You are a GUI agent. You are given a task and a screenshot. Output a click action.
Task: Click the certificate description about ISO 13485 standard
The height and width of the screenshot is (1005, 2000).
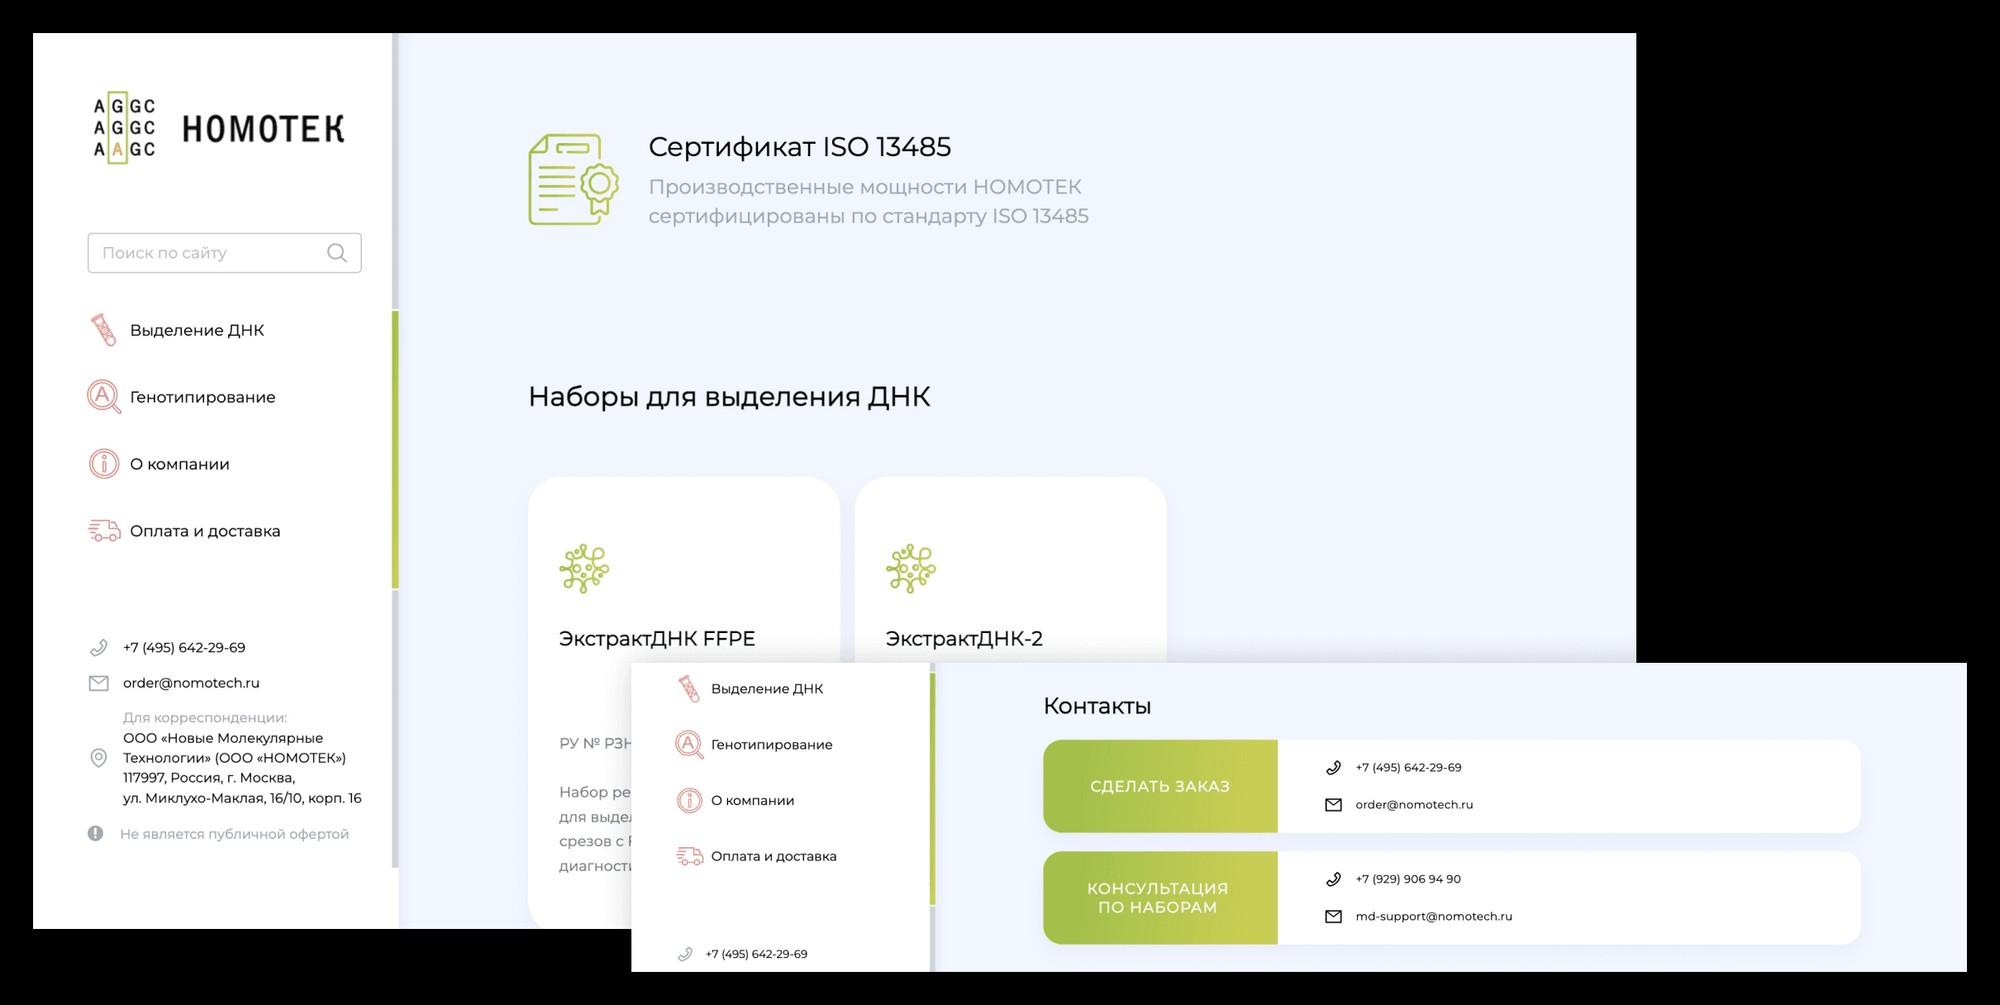pos(868,201)
